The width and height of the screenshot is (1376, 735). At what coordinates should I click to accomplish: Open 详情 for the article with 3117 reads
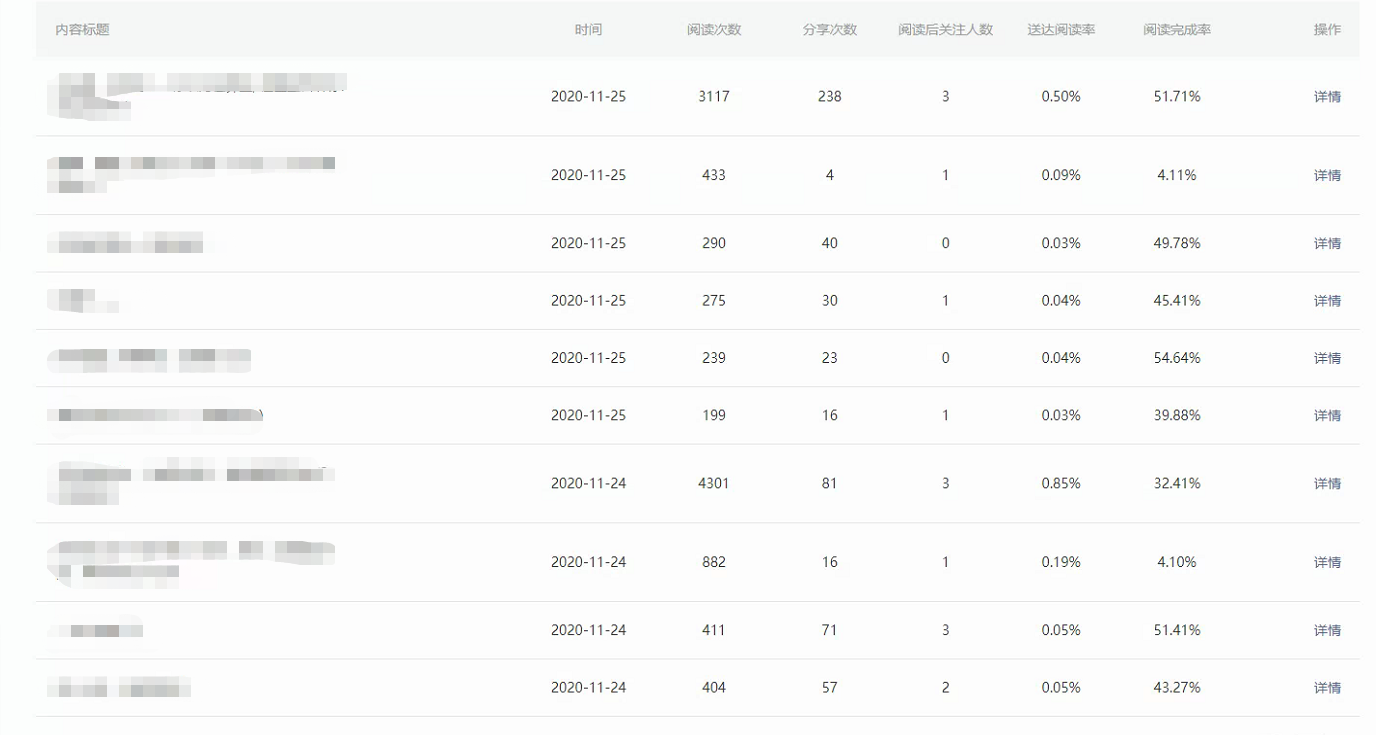tap(1326, 97)
